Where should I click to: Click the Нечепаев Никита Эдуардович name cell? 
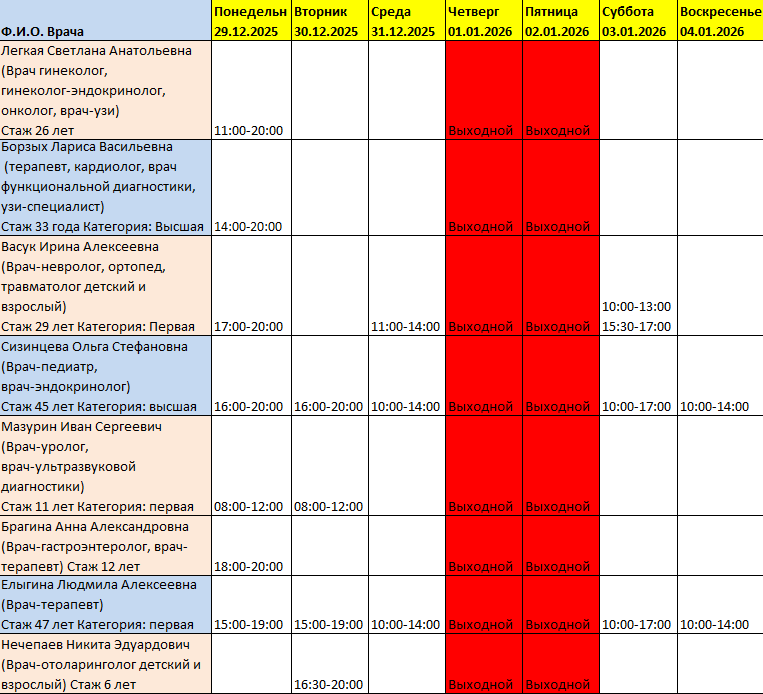pos(105,664)
